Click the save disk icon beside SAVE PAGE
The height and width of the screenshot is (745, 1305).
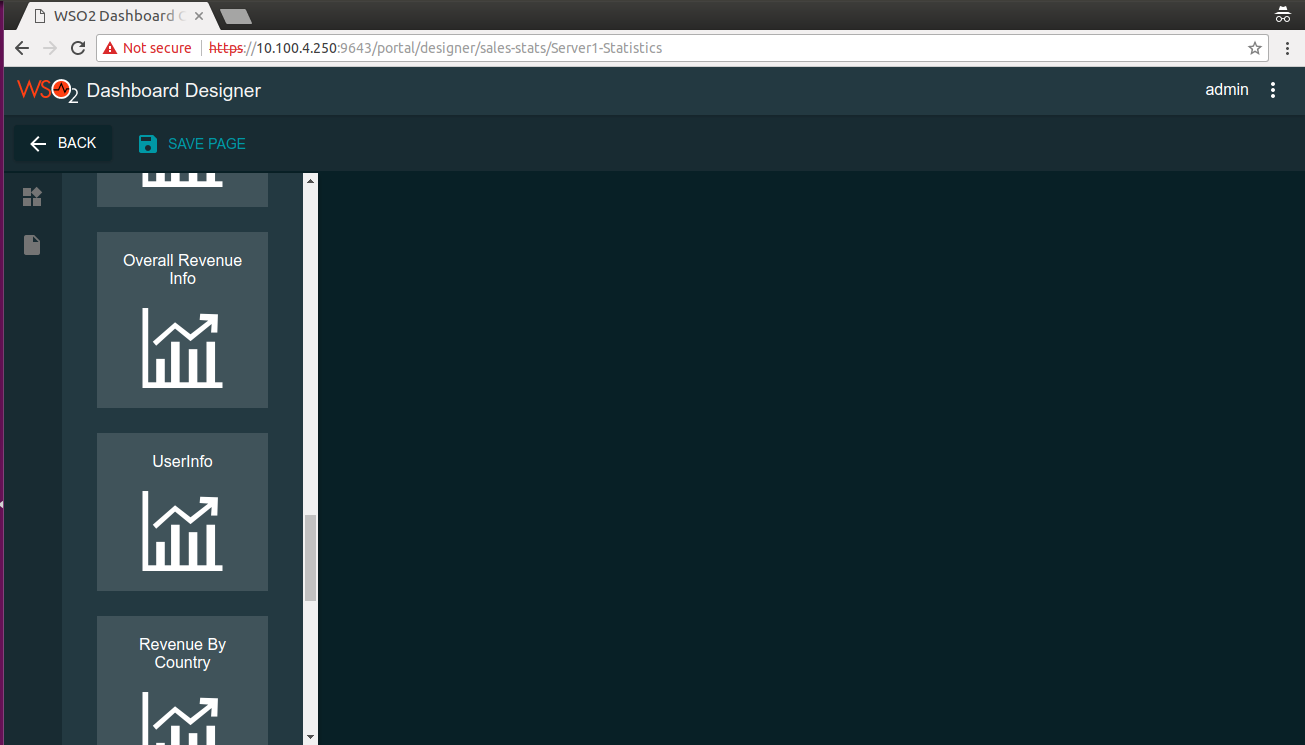147,143
